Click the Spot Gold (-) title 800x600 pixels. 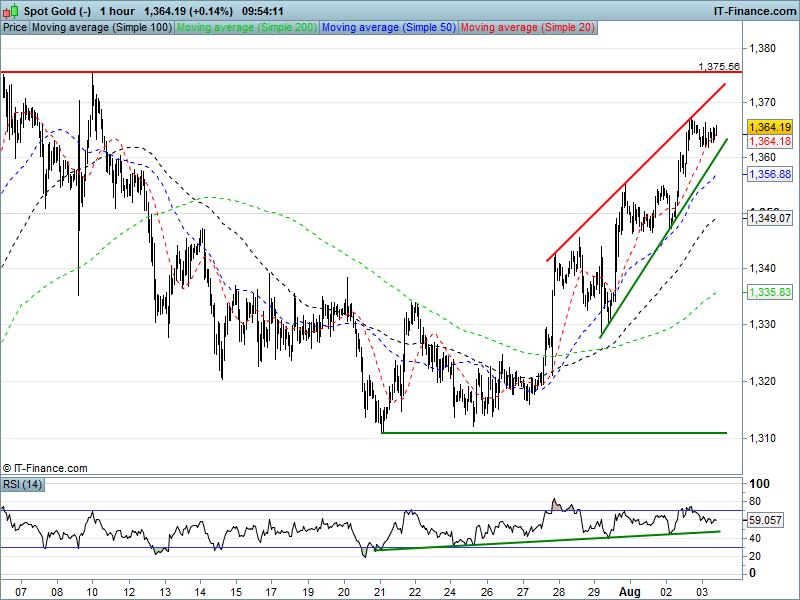[57, 11]
